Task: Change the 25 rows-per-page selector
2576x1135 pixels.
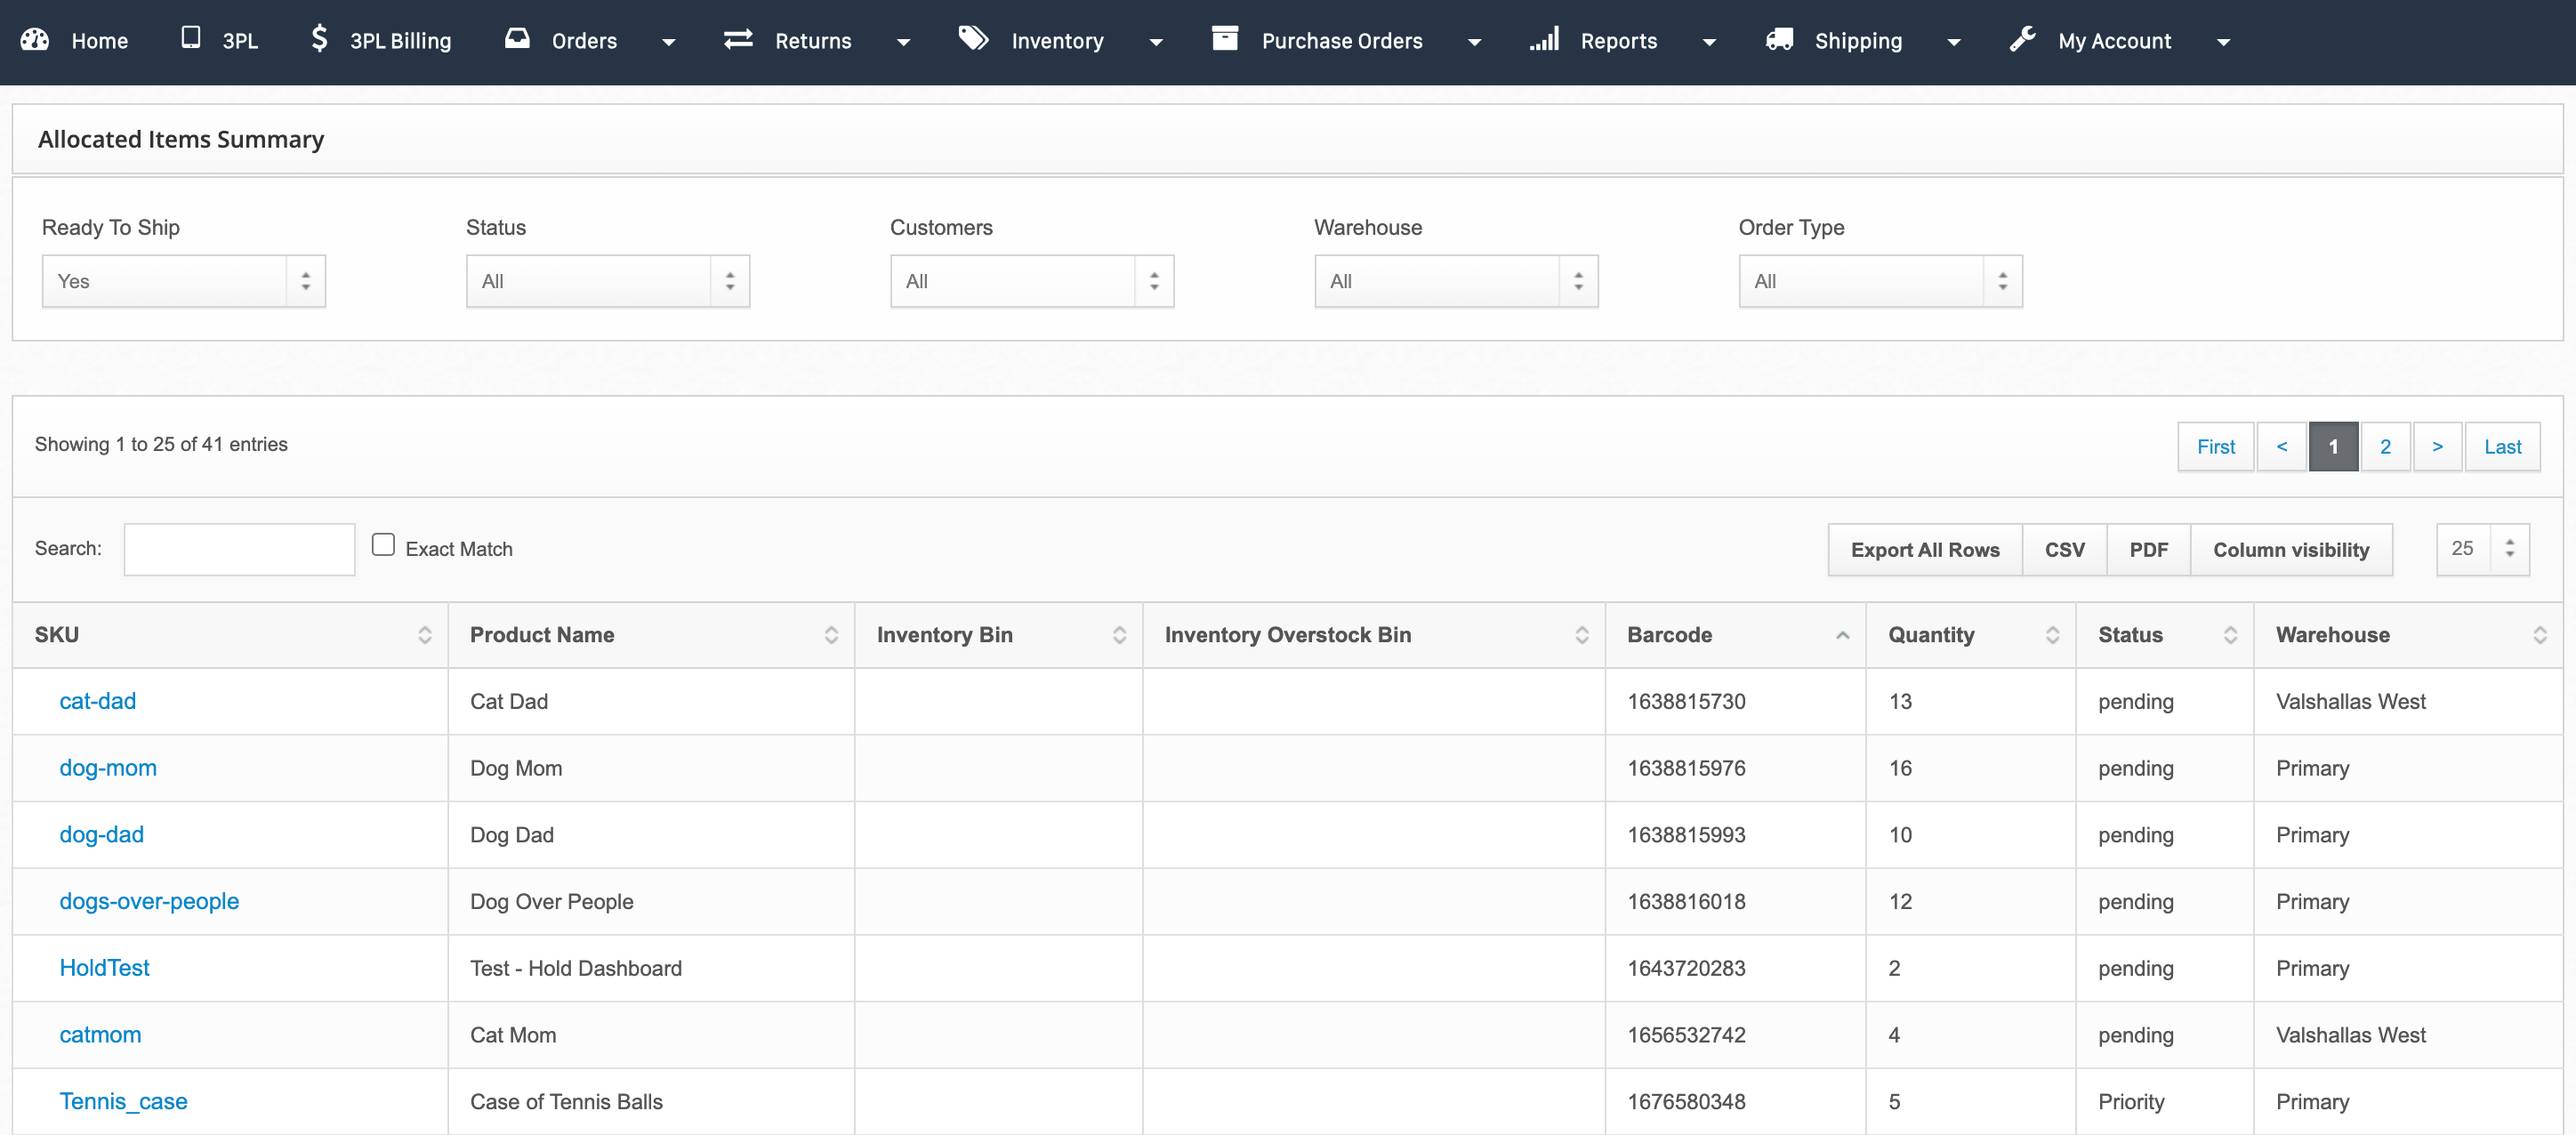Action: [x=2481, y=549]
